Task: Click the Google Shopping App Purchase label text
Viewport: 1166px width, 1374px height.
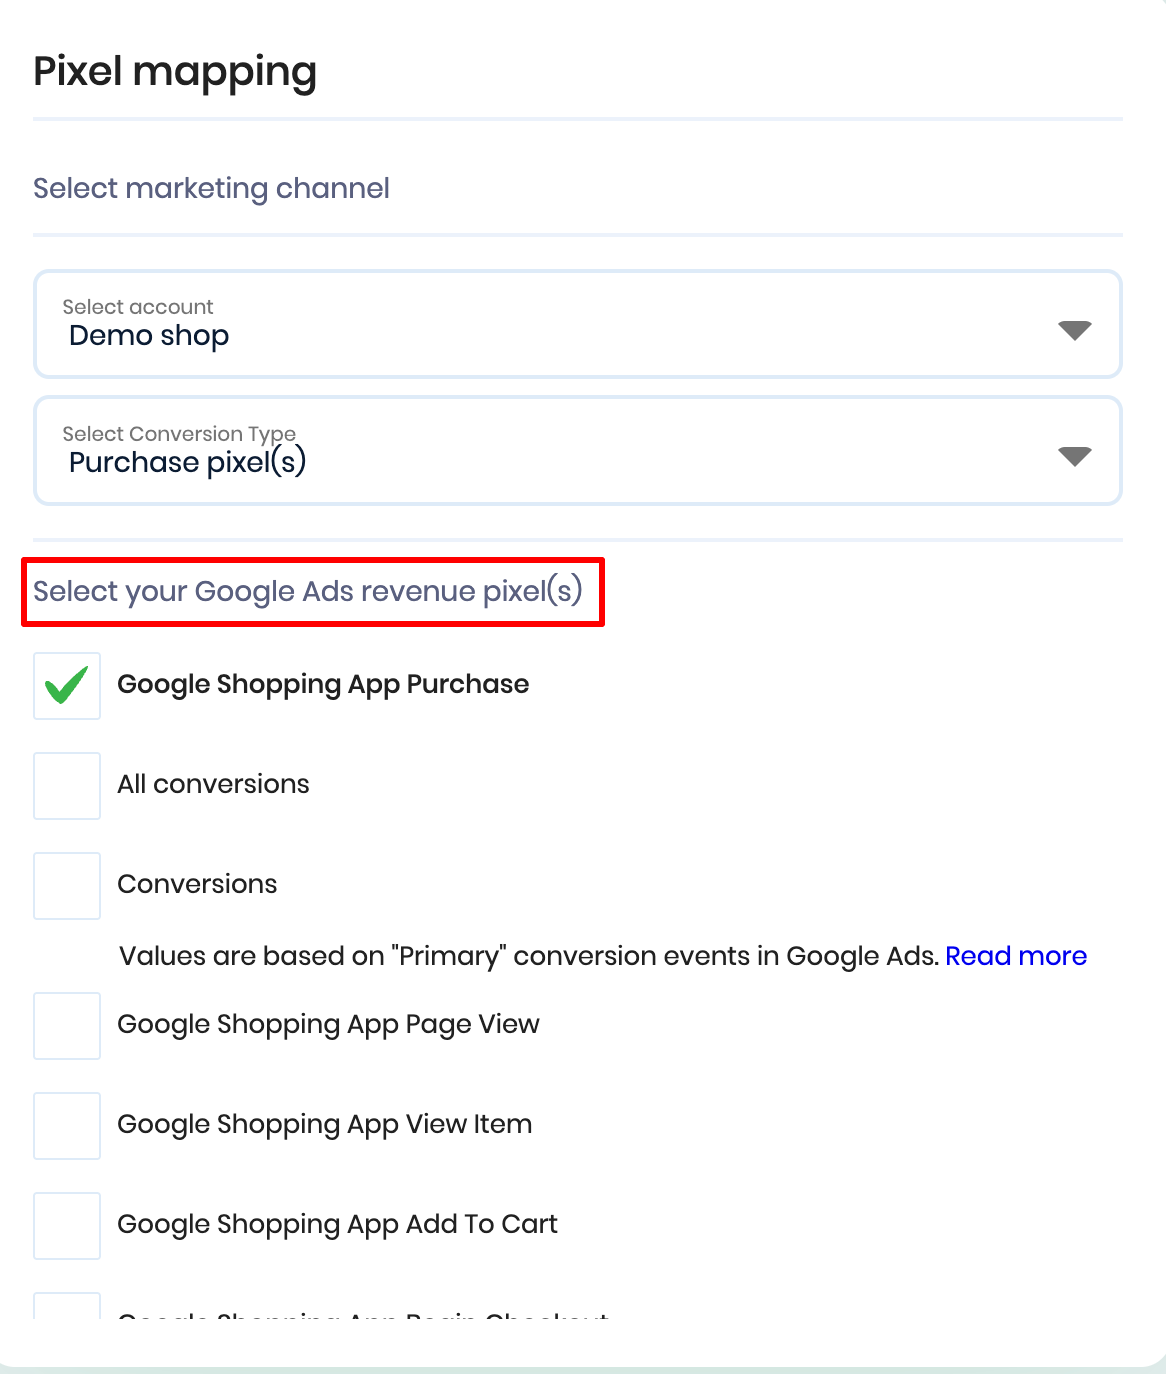Action: 323,684
